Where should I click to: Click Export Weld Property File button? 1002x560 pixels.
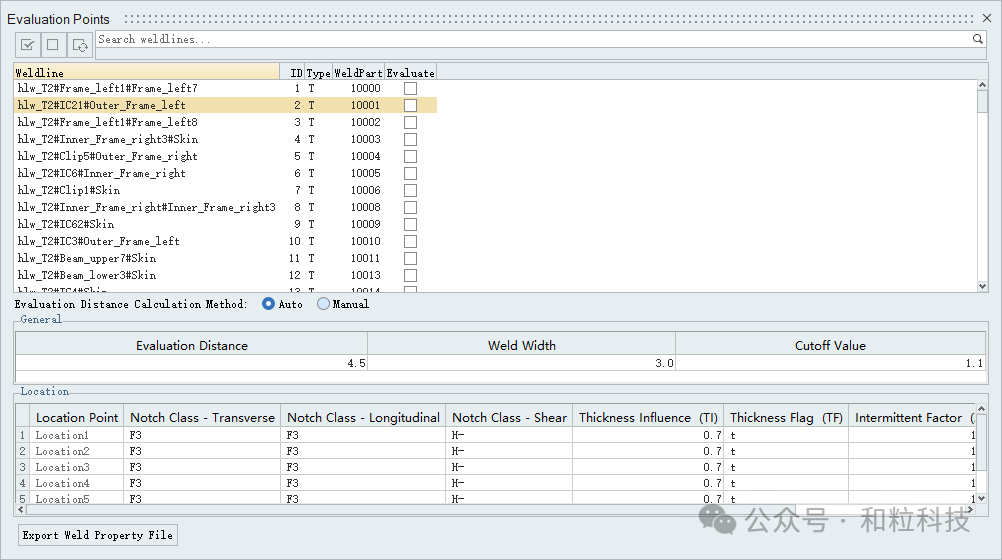tap(98, 535)
